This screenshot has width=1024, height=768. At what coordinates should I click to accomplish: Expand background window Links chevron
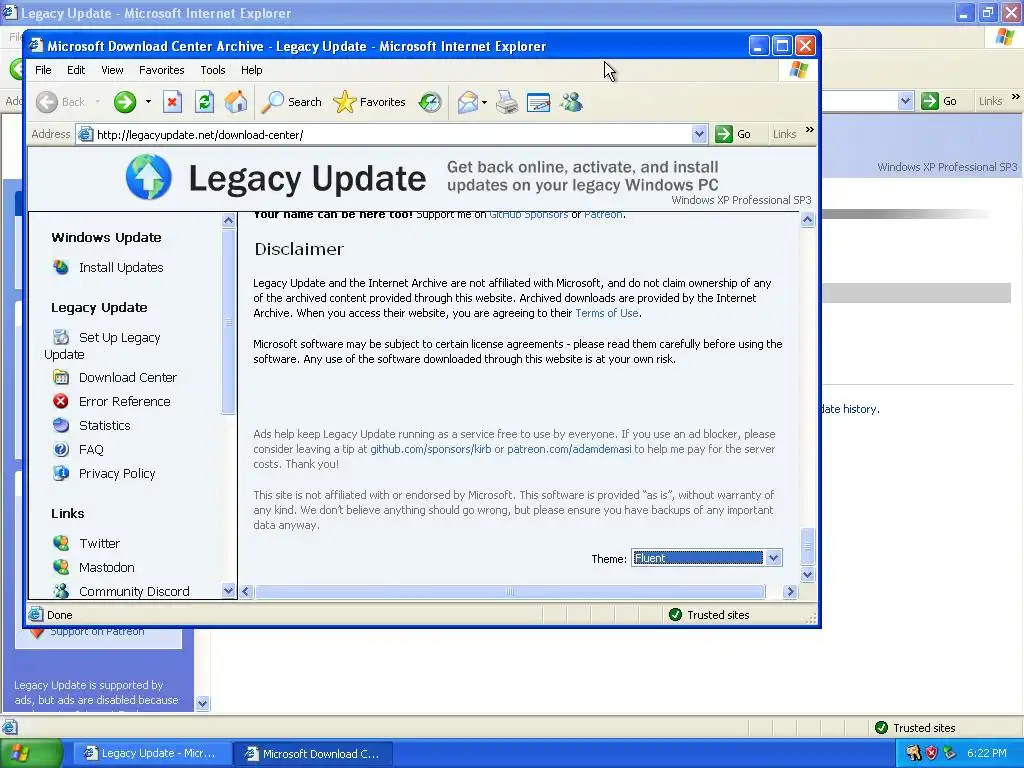[x=1016, y=97]
